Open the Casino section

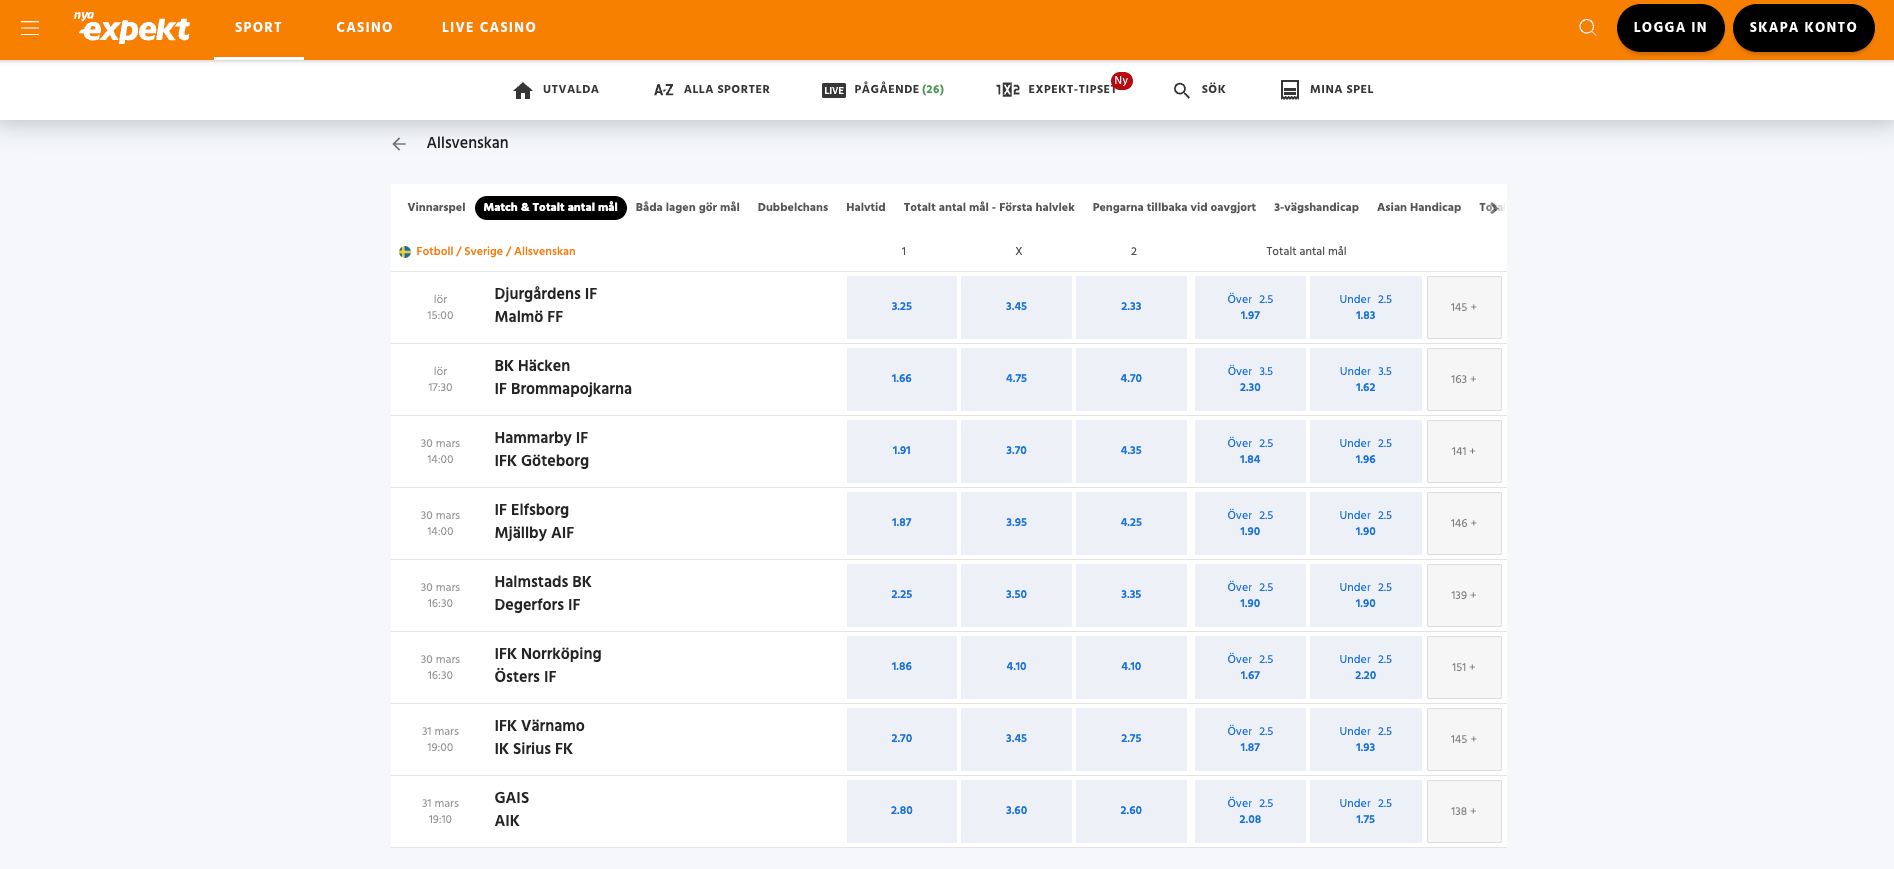point(364,28)
